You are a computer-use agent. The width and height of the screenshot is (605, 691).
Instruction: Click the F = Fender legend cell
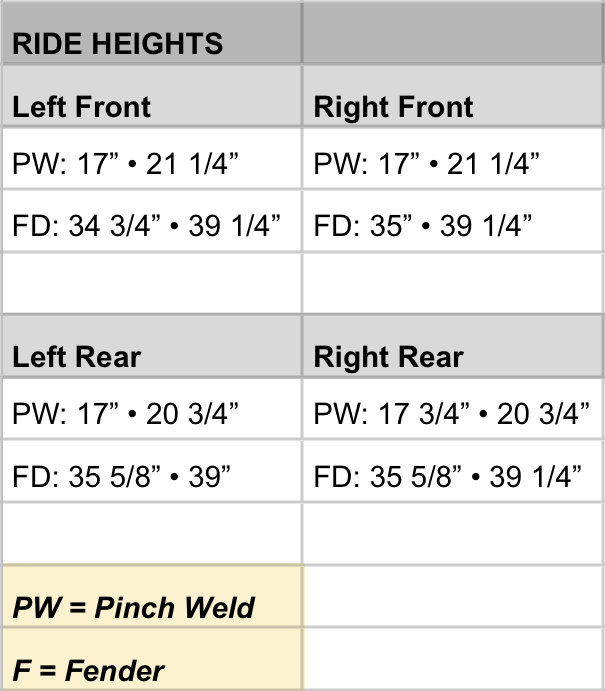click(x=152, y=659)
